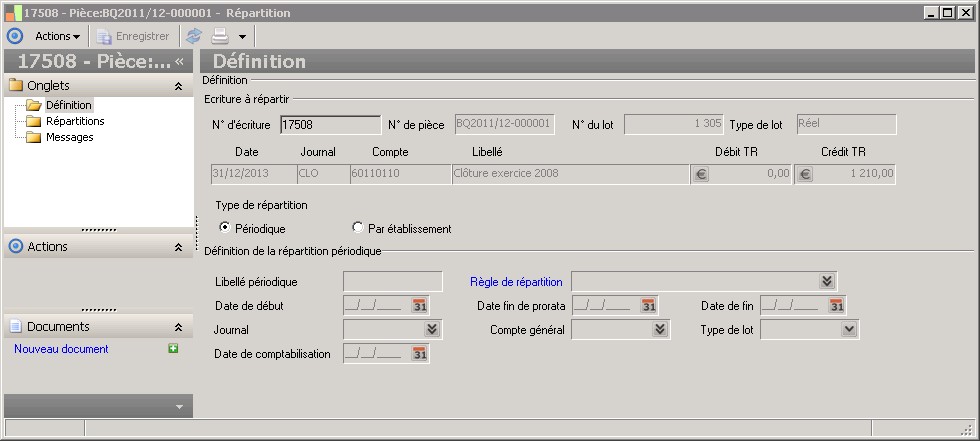This screenshot has height=441, width=980.
Task: Select the Périodique radio button
Action: 225,228
